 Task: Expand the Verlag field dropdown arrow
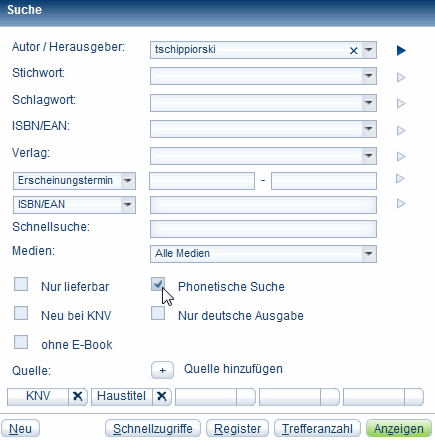point(369,156)
